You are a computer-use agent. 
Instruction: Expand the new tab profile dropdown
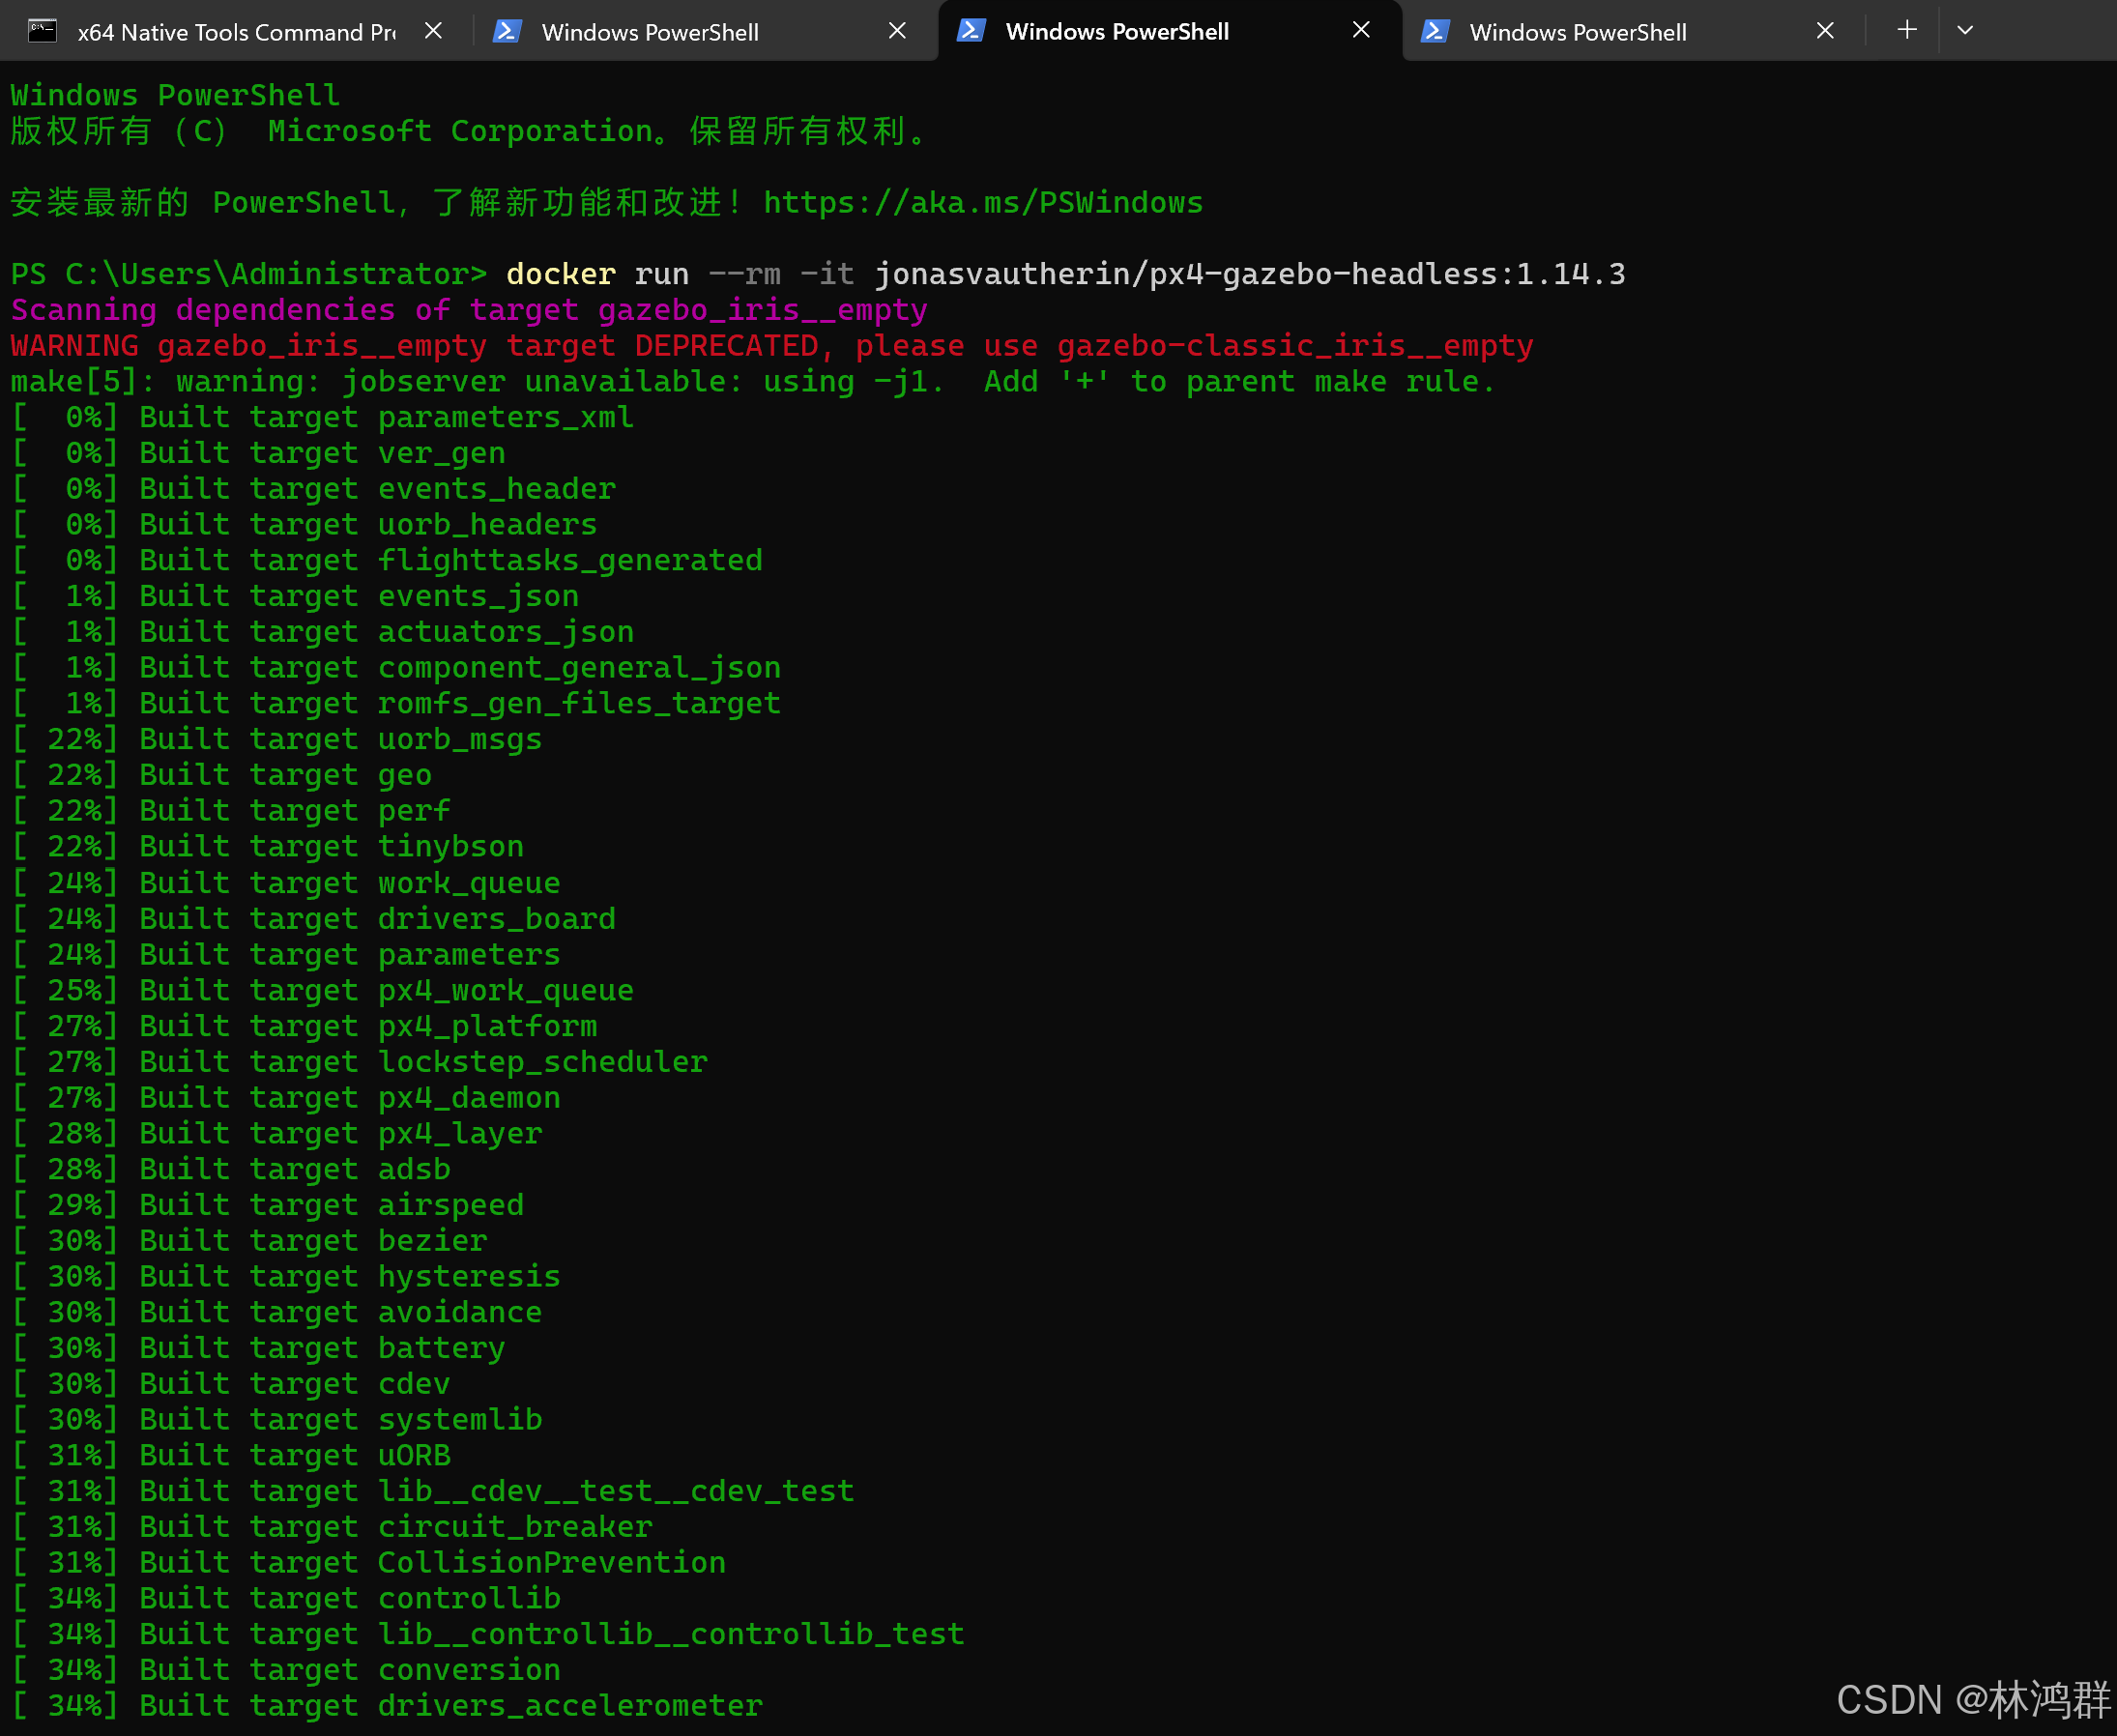point(1965,30)
